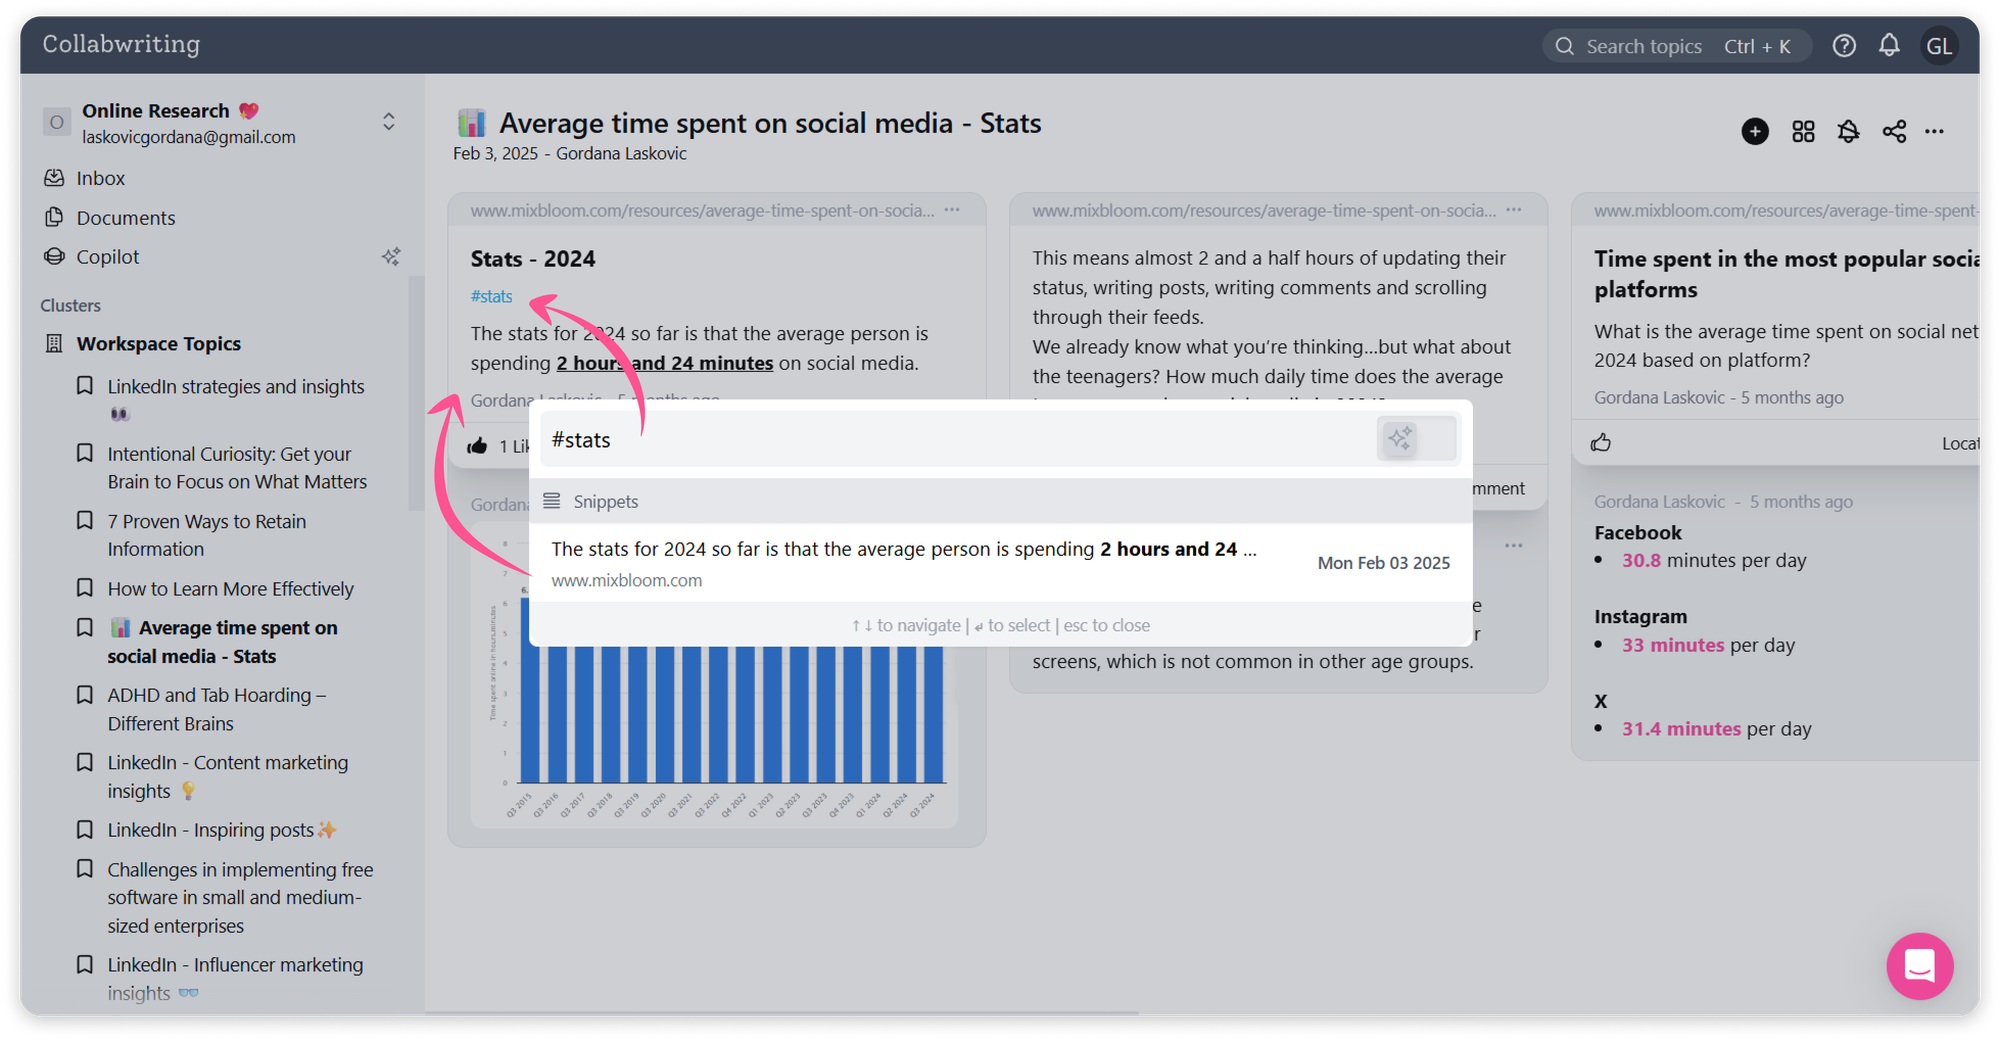Expand the Online Research workspace switcher
The image size is (2000, 1040).
[x=389, y=122]
